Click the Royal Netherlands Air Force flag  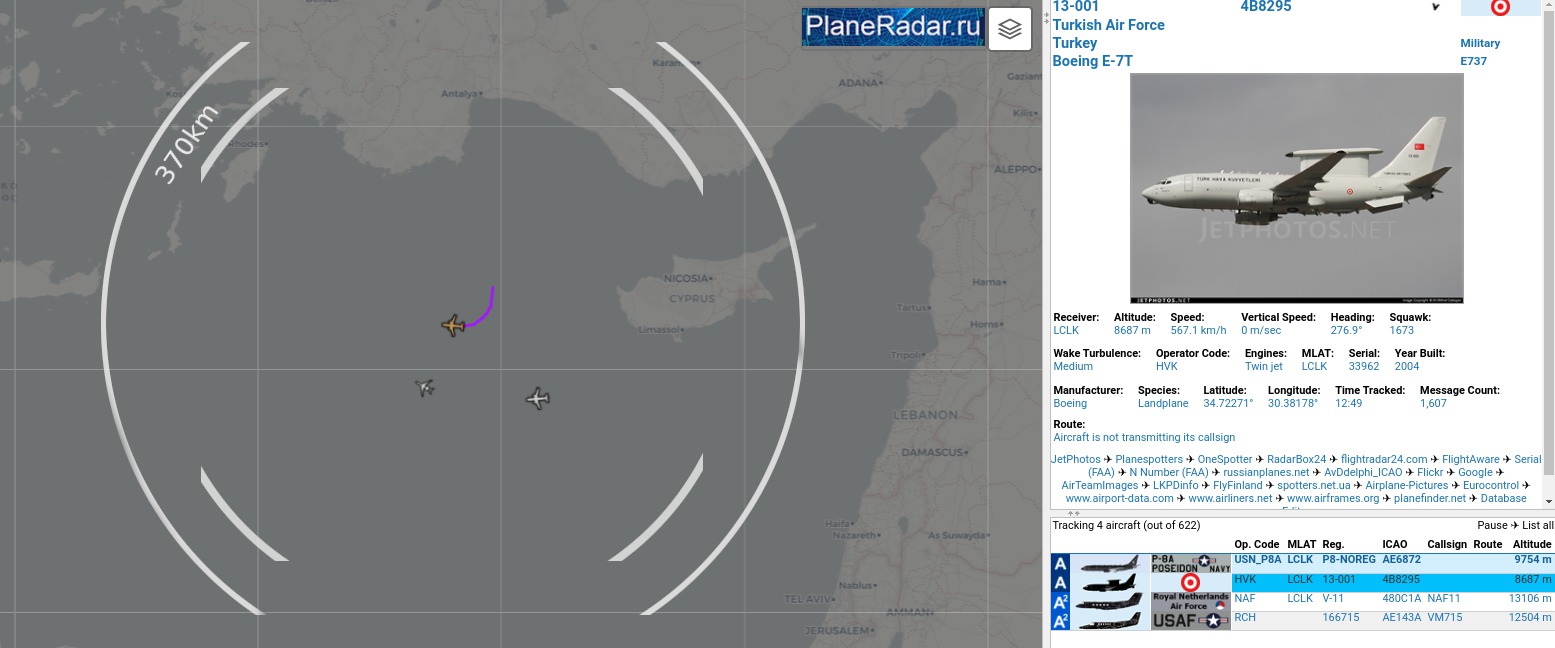point(1190,601)
